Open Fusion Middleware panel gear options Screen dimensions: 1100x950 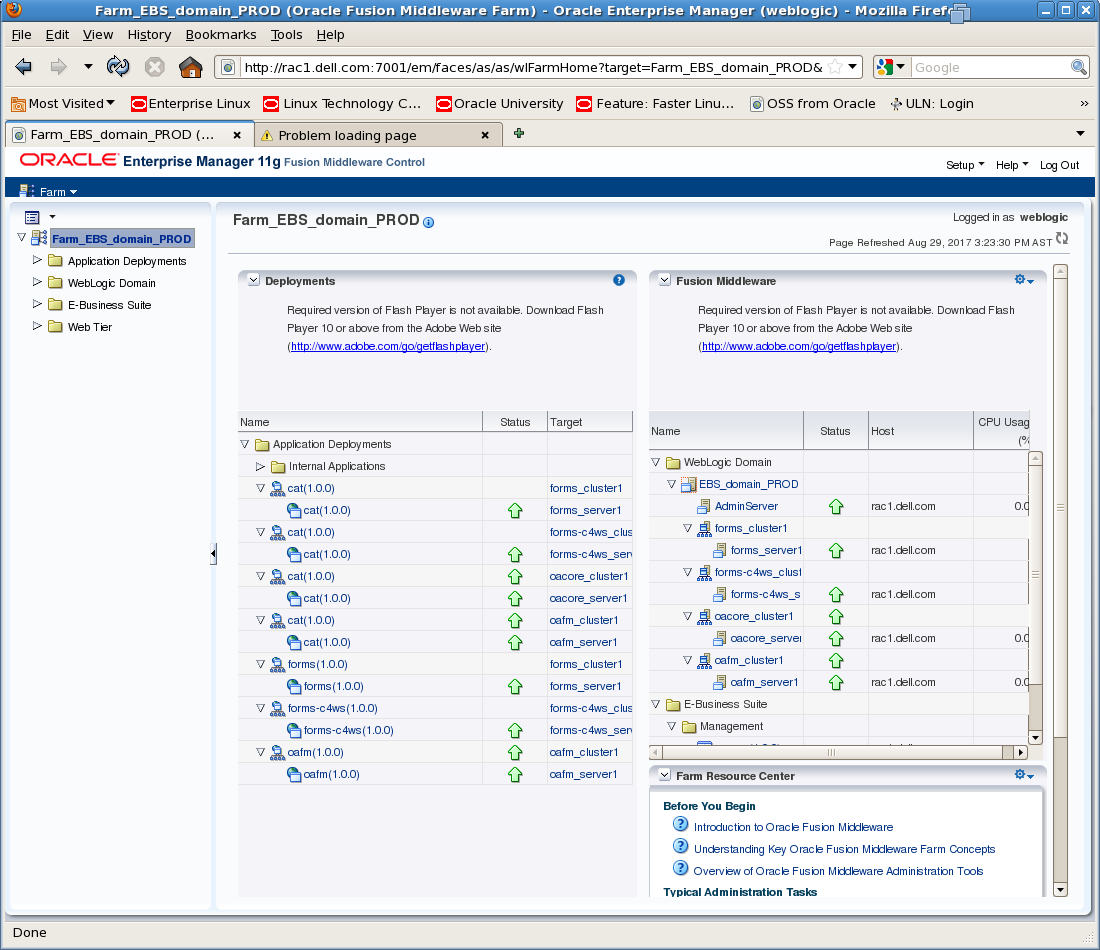(1024, 280)
